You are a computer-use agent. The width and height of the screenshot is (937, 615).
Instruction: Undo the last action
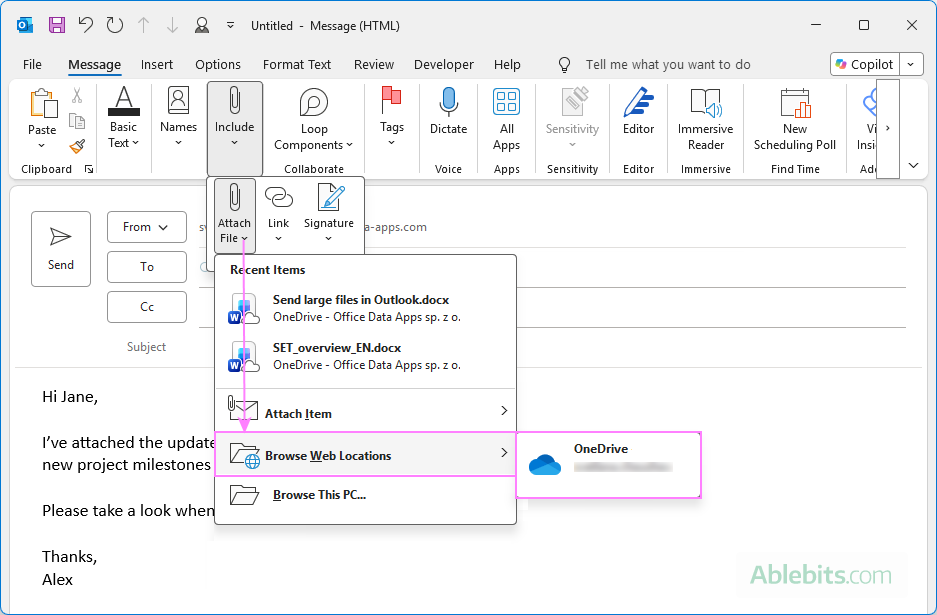(x=85, y=25)
